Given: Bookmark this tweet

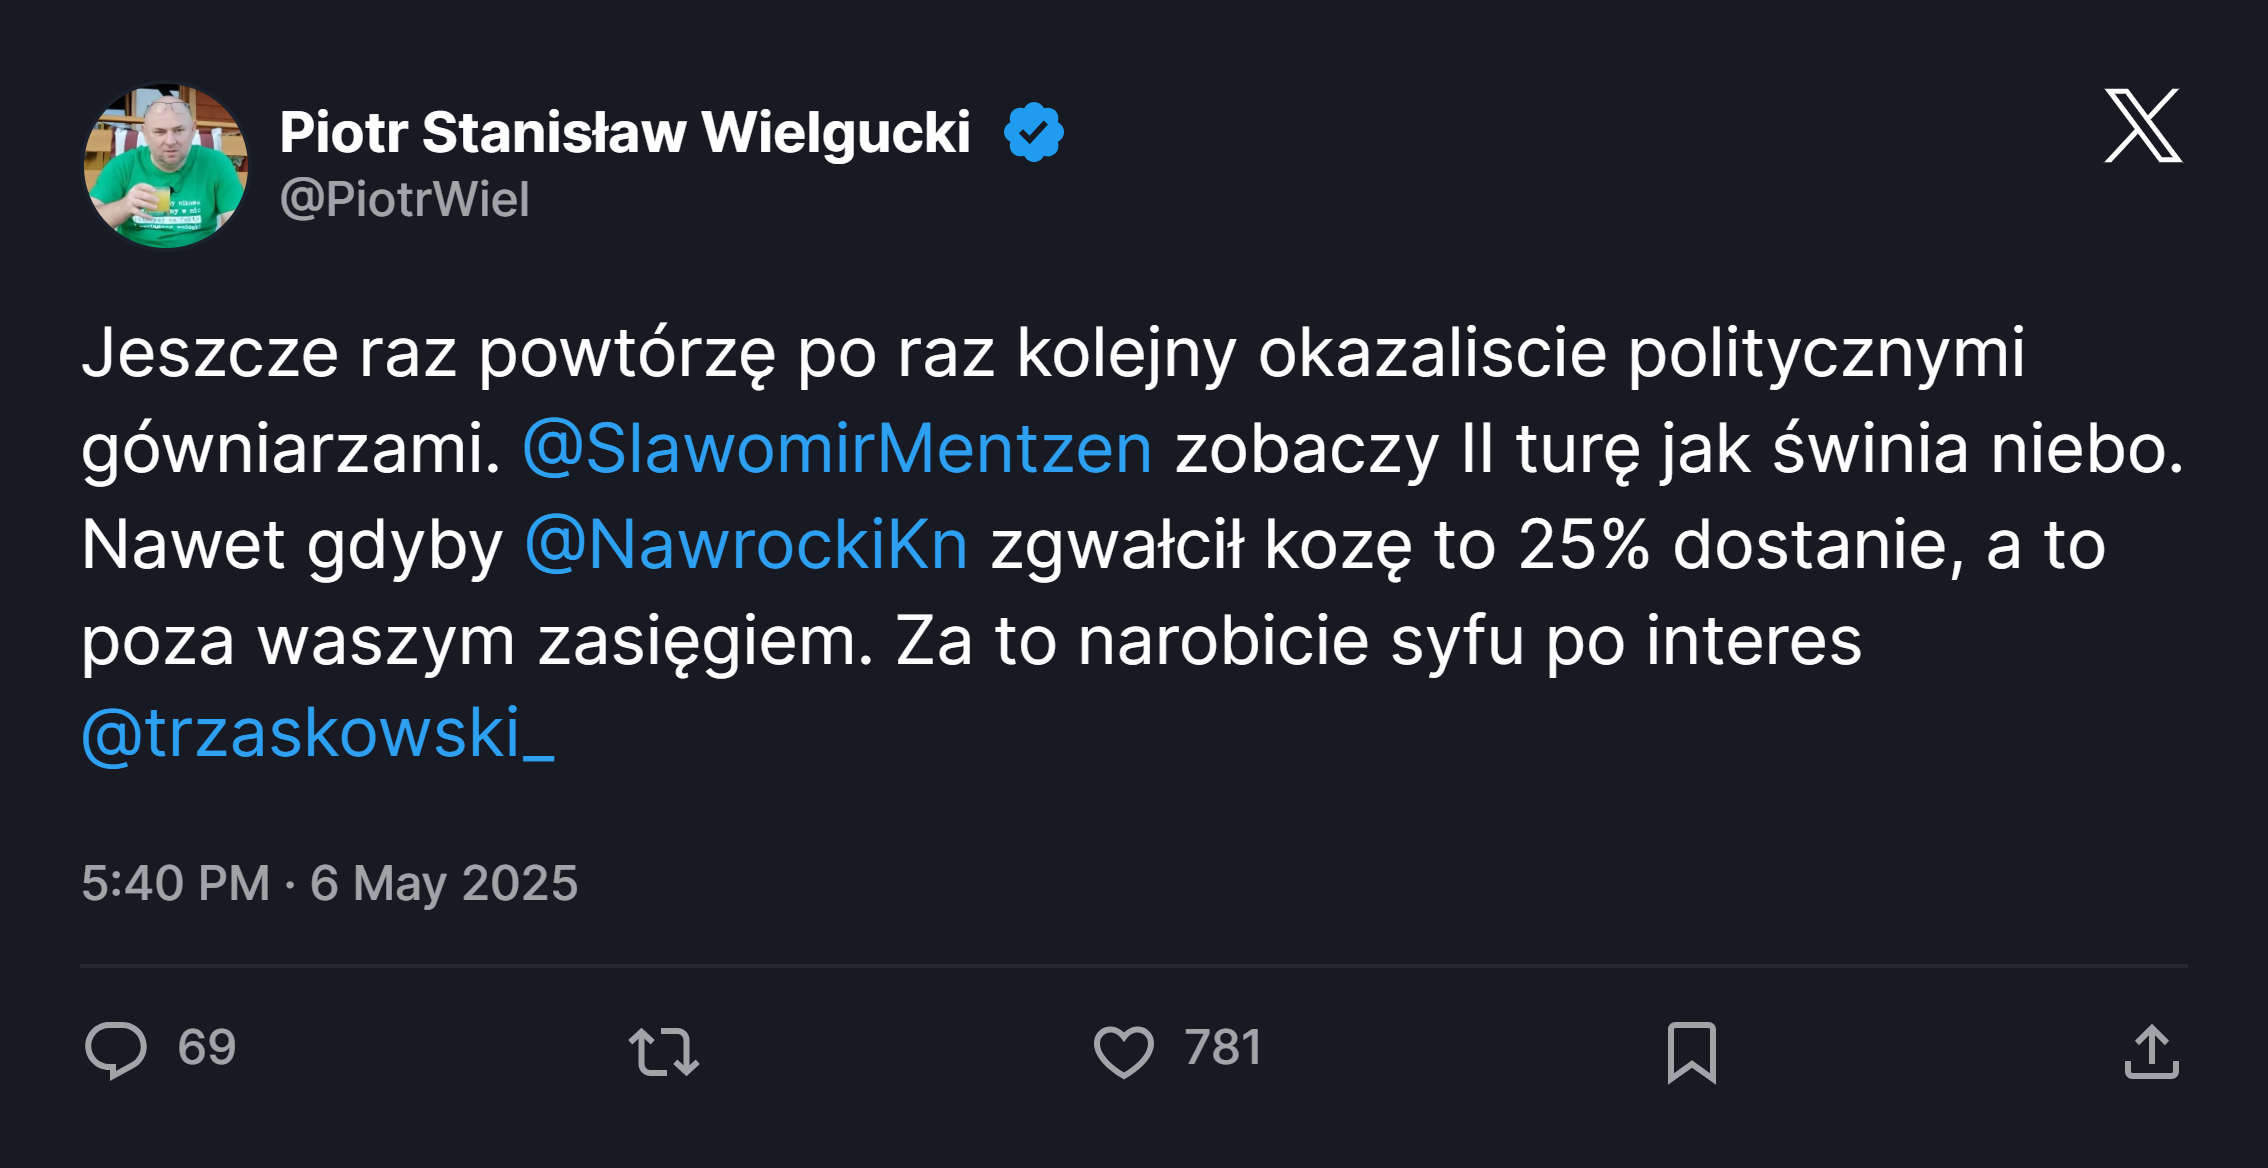Looking at the screenshot, I should tap(1691, 1052).
